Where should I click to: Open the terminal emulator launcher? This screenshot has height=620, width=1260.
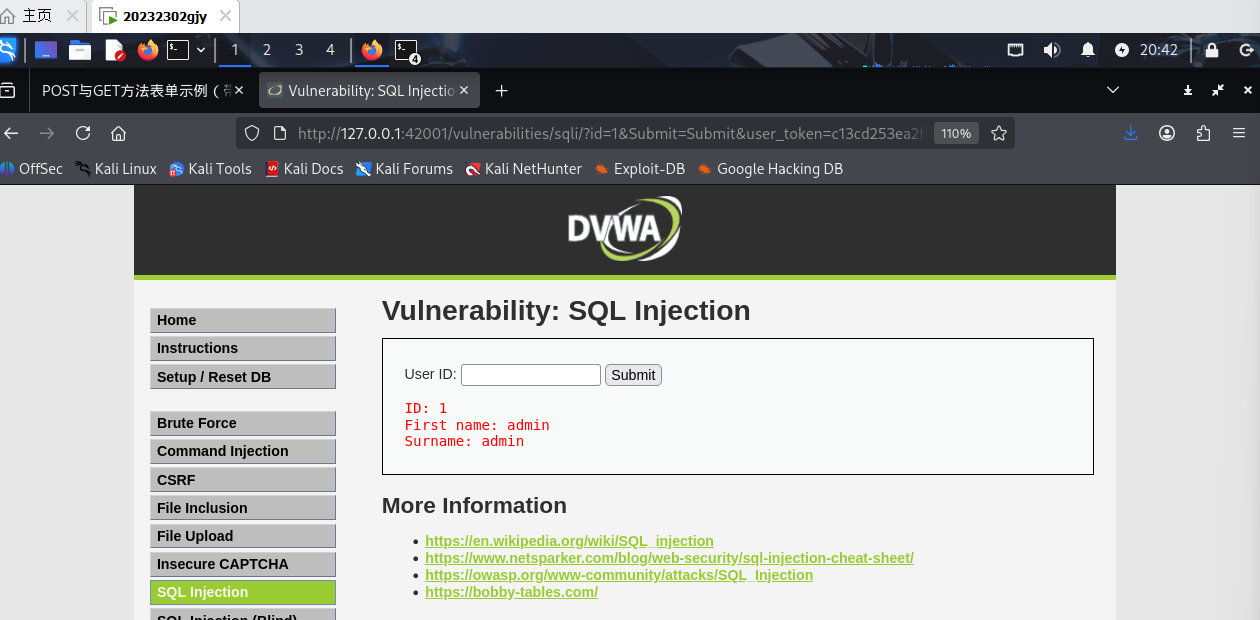(178, 50)
